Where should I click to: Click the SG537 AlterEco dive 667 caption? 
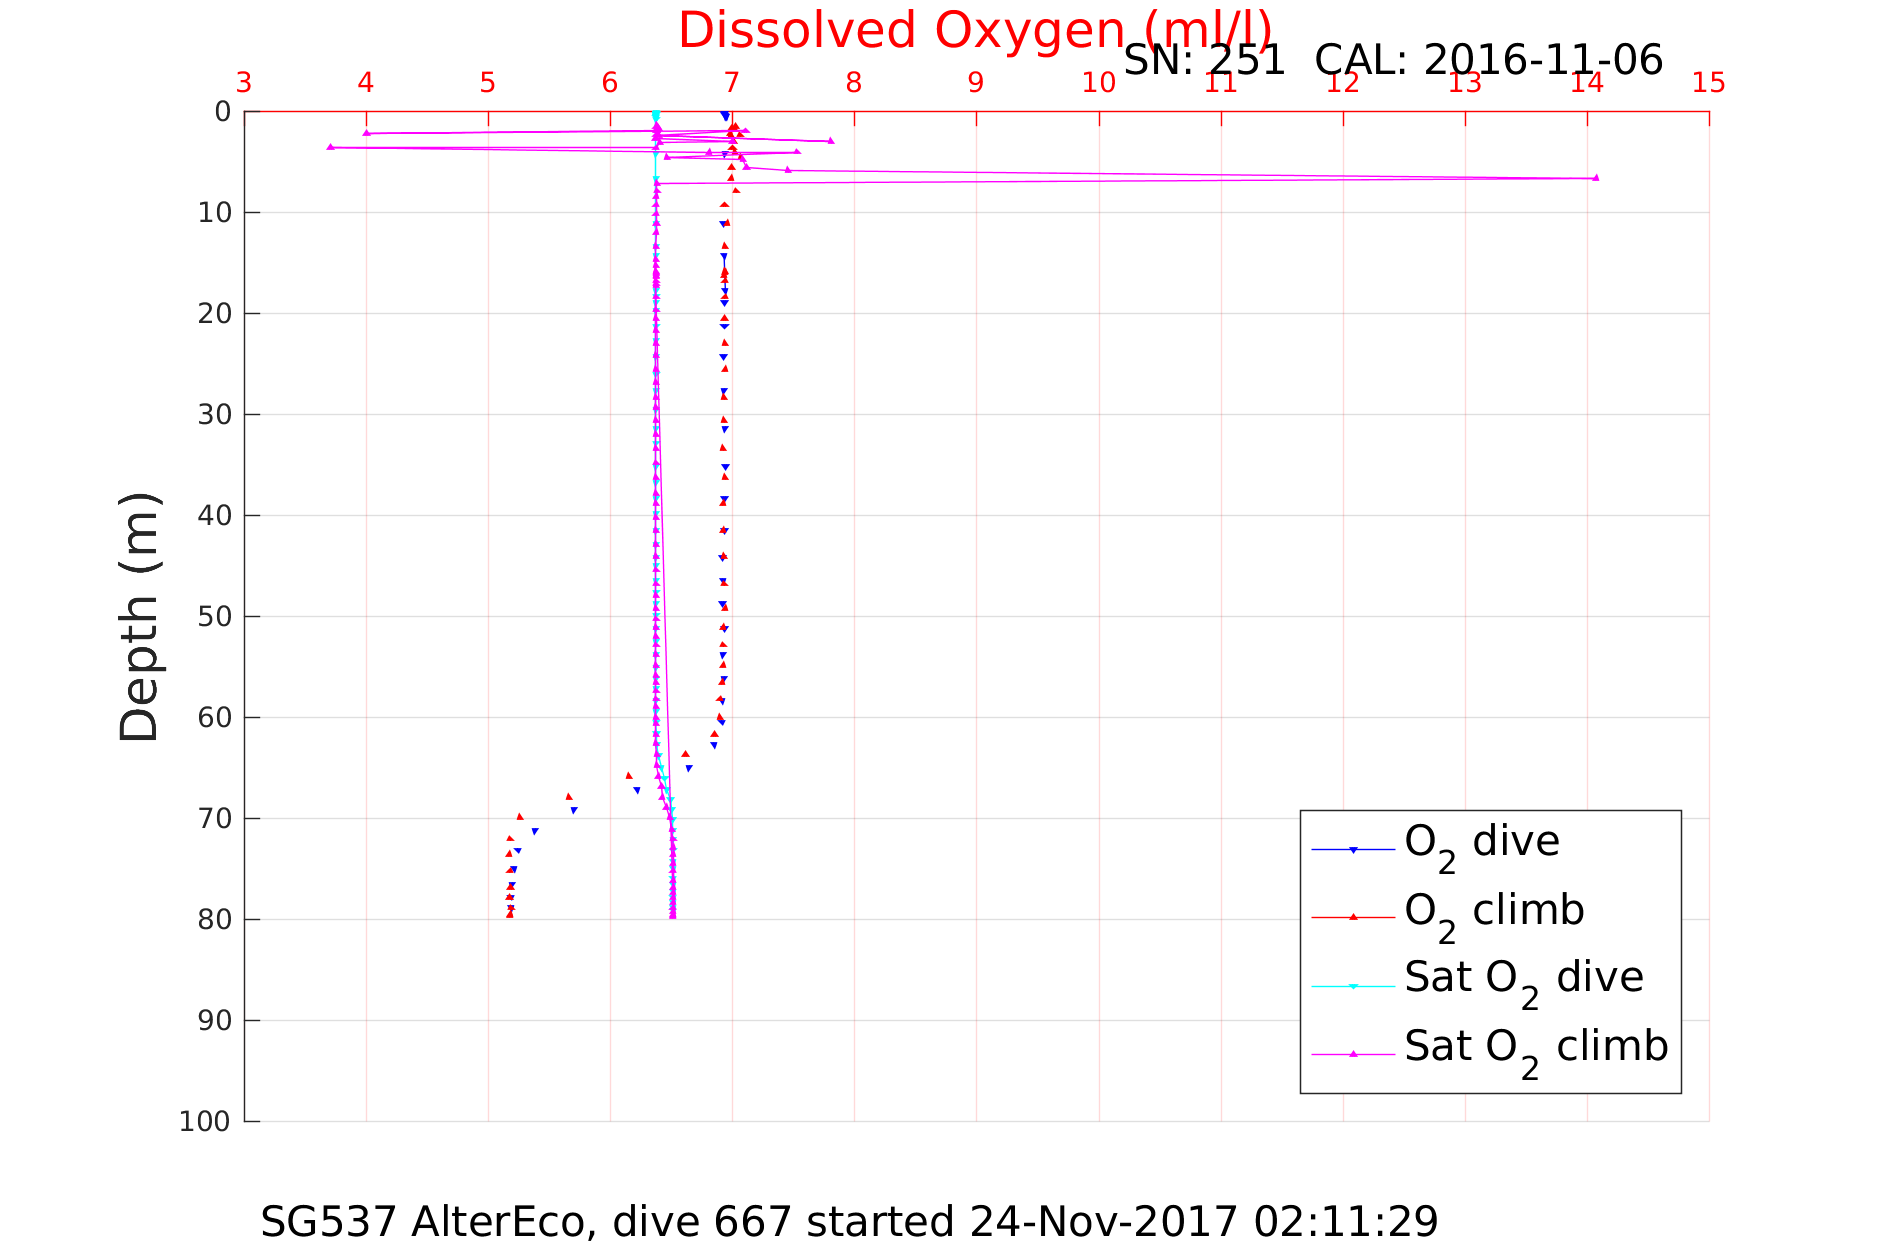(x=849, y=1222)
